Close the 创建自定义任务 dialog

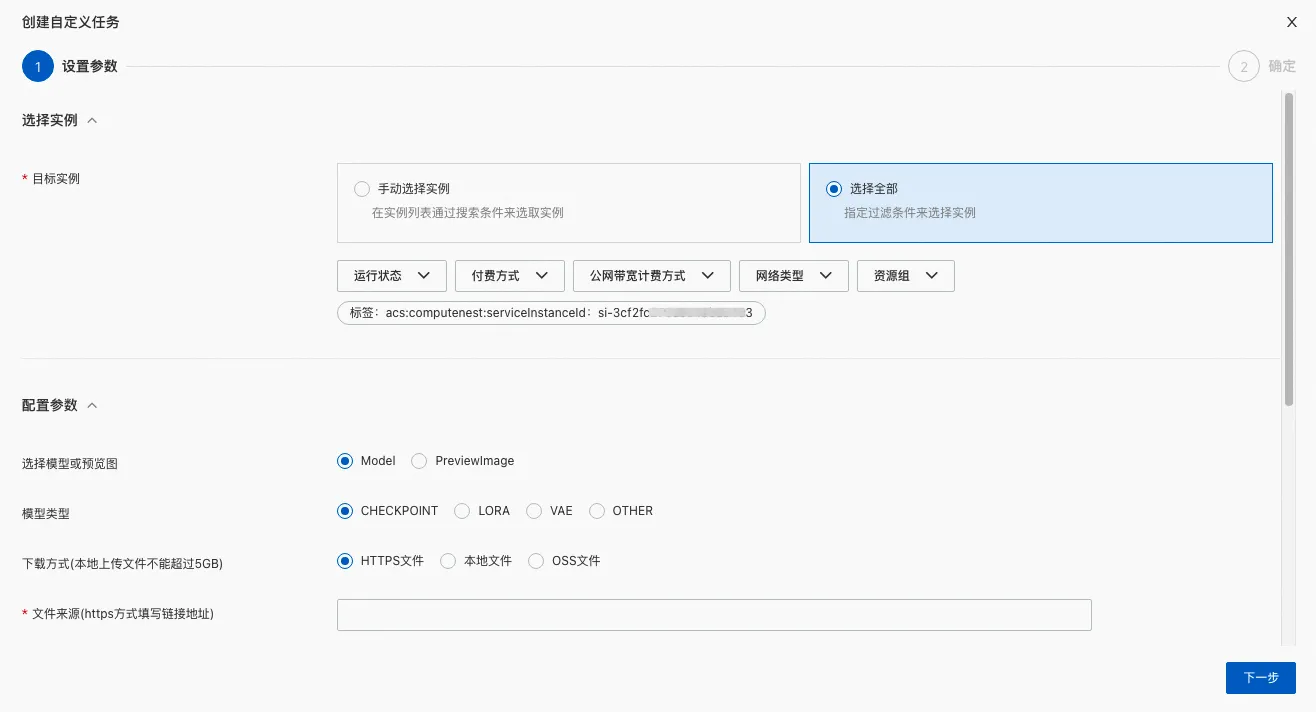1291,21
